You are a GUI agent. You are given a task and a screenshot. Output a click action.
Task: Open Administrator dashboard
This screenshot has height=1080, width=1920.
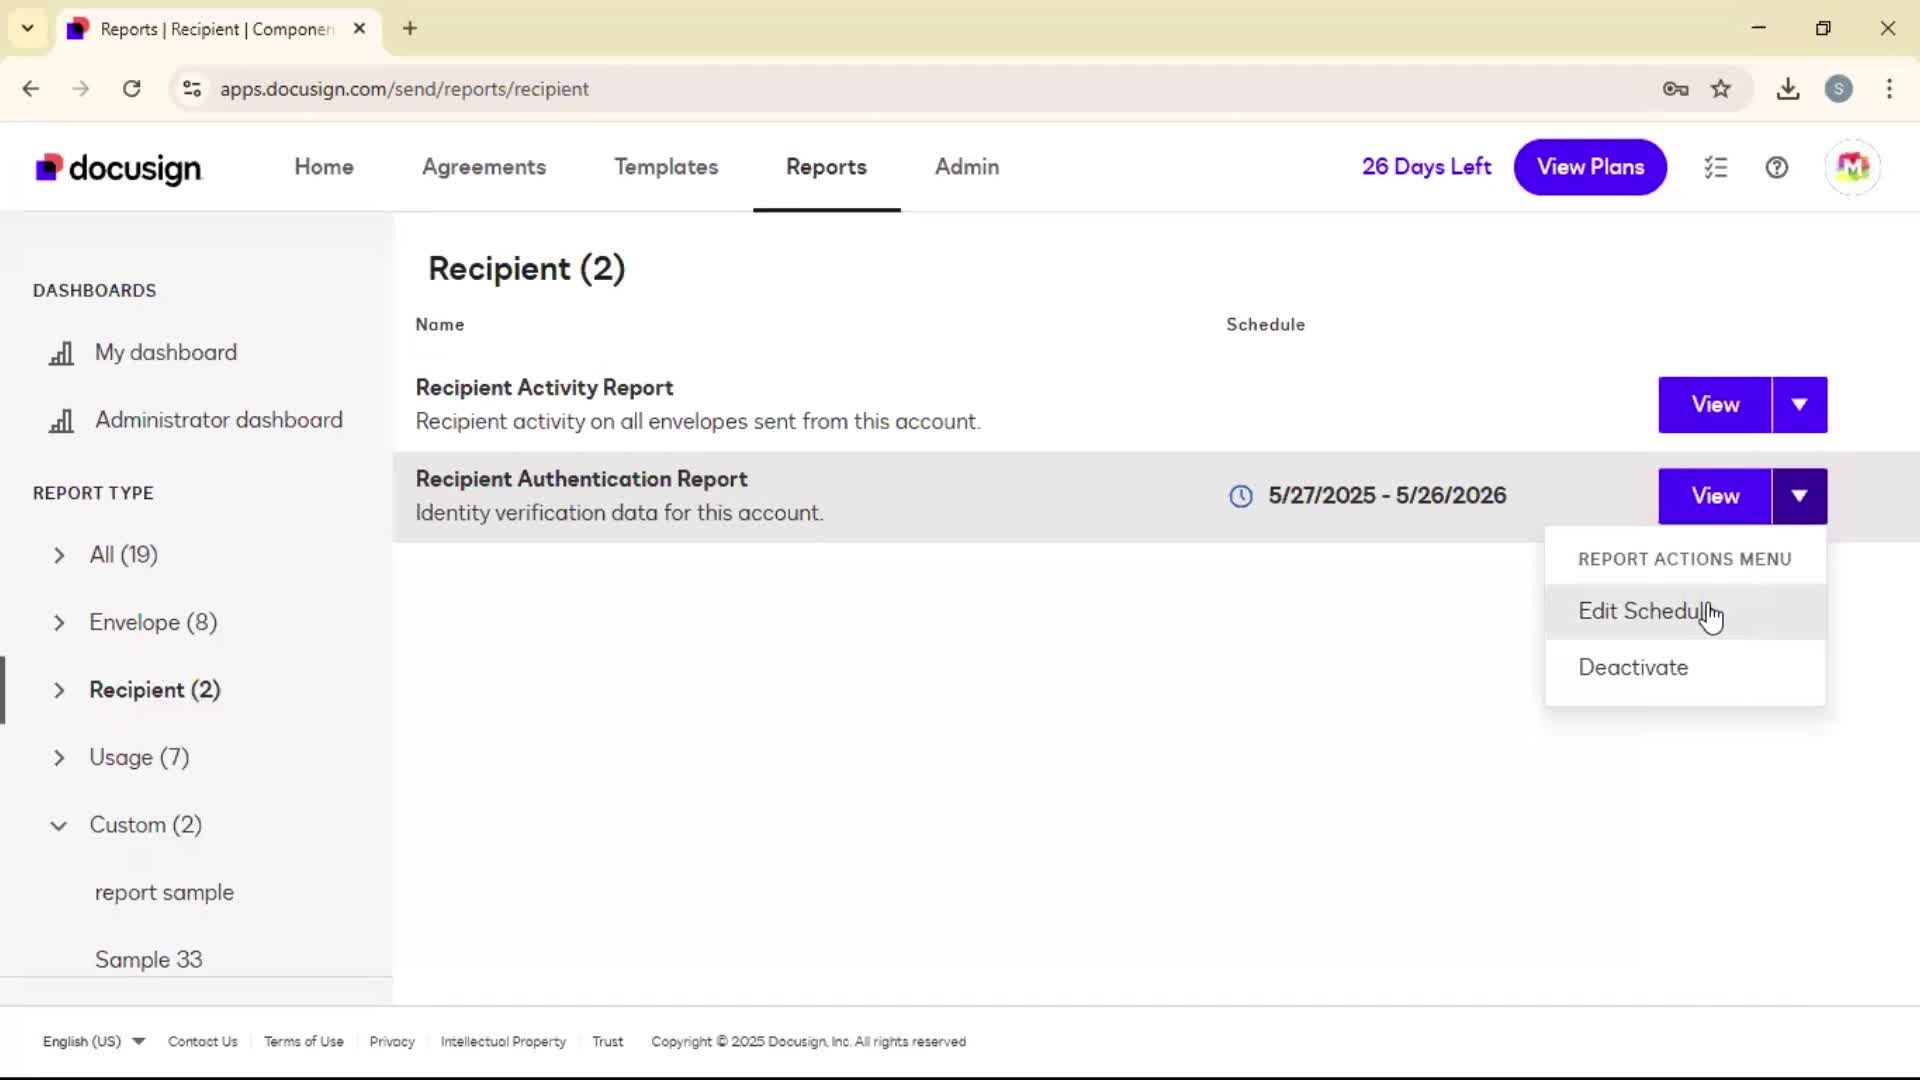click(219, 420)
